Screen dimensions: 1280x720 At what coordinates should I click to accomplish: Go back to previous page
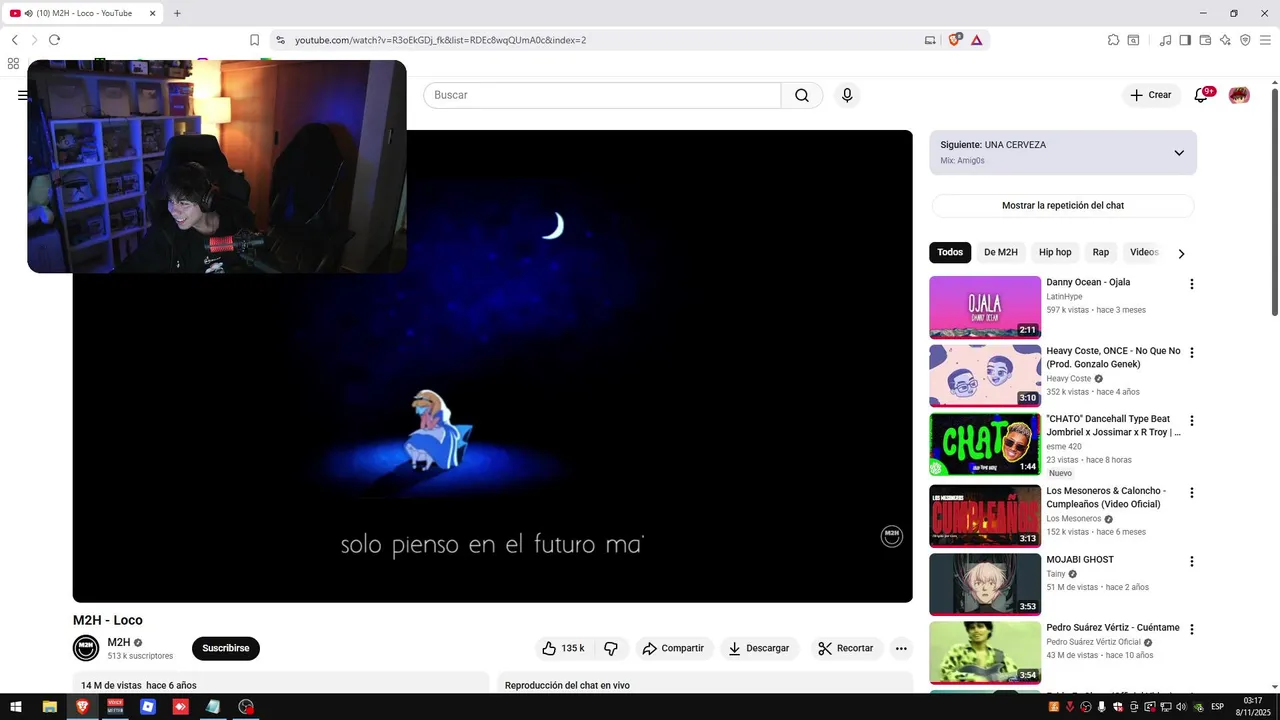(x=14, y=40)
